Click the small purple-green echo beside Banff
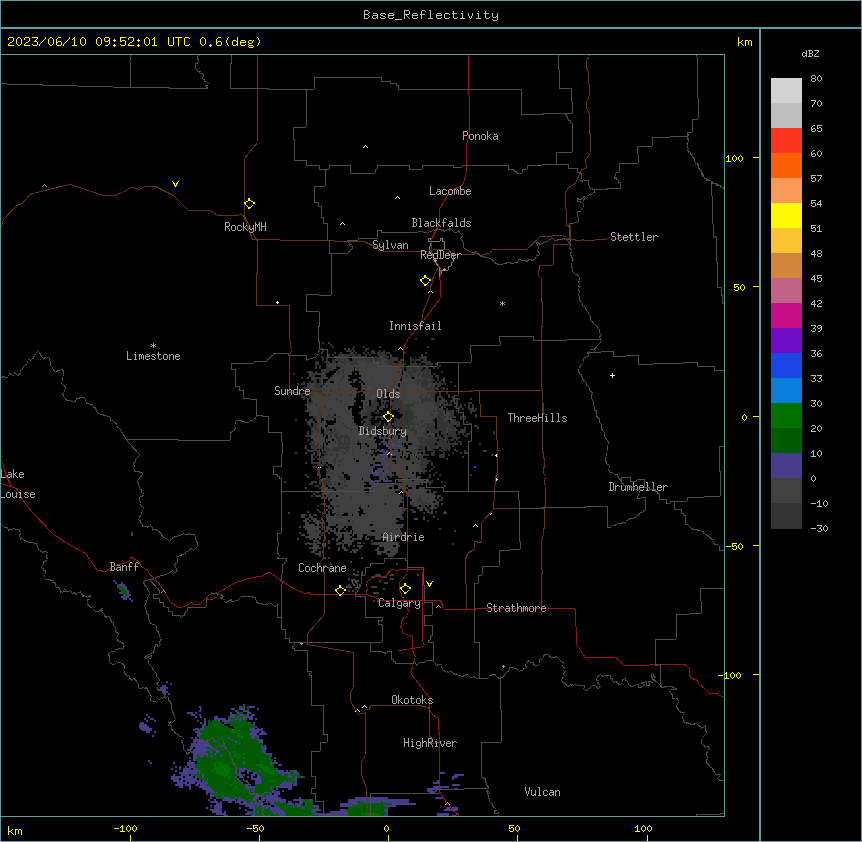Screen dimensions: 862x842 pos(124,591)
